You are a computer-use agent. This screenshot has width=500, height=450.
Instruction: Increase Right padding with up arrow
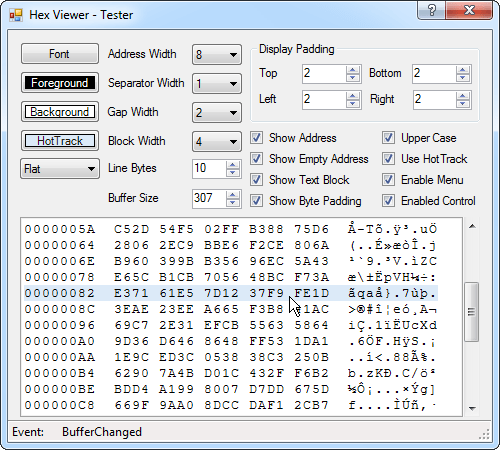(463, 95)
